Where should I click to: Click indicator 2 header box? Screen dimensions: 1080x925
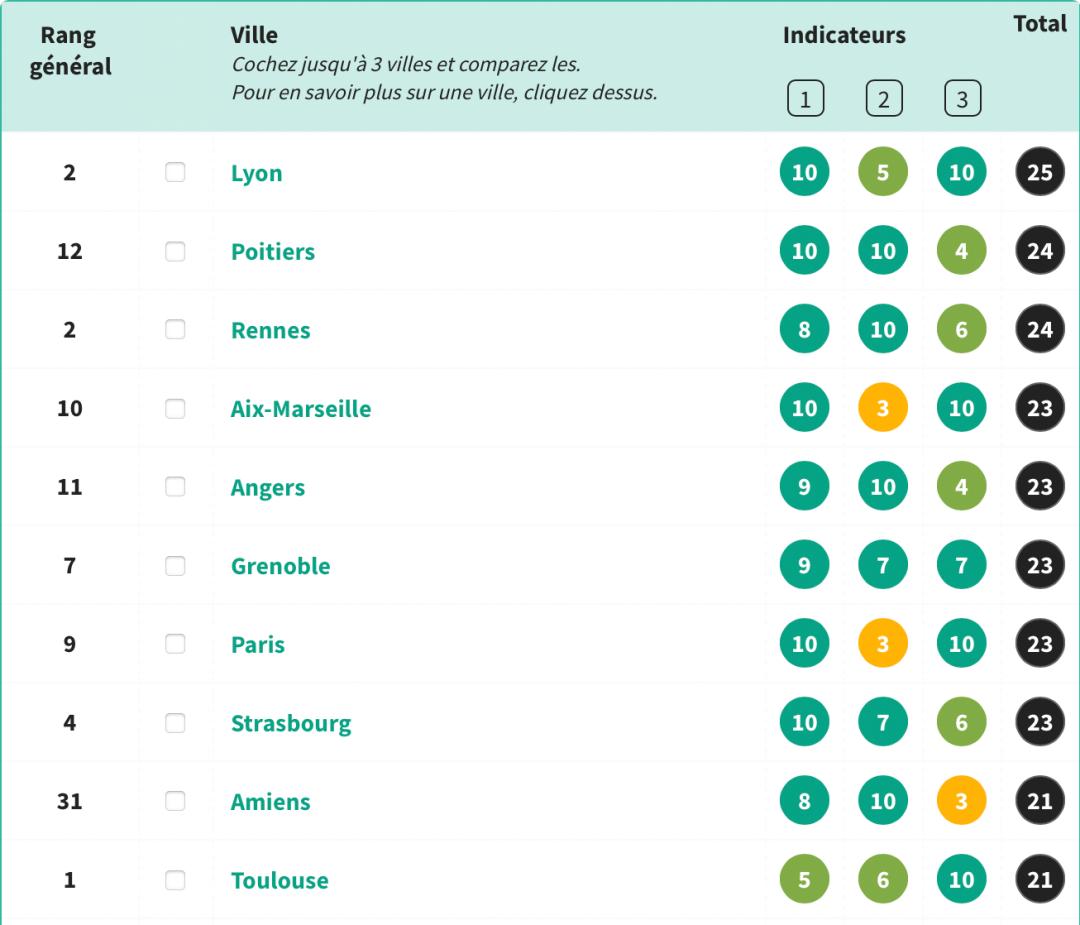(883, 98)
